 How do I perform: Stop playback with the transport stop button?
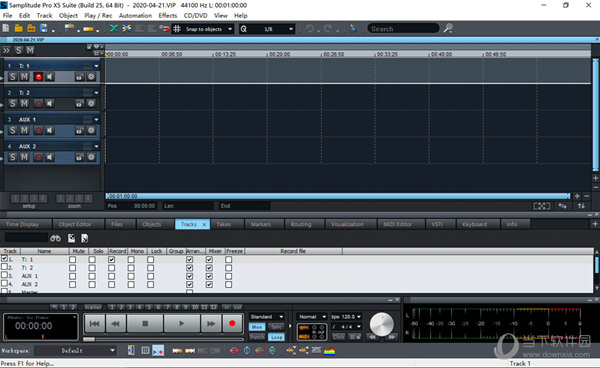pos(145,324)
